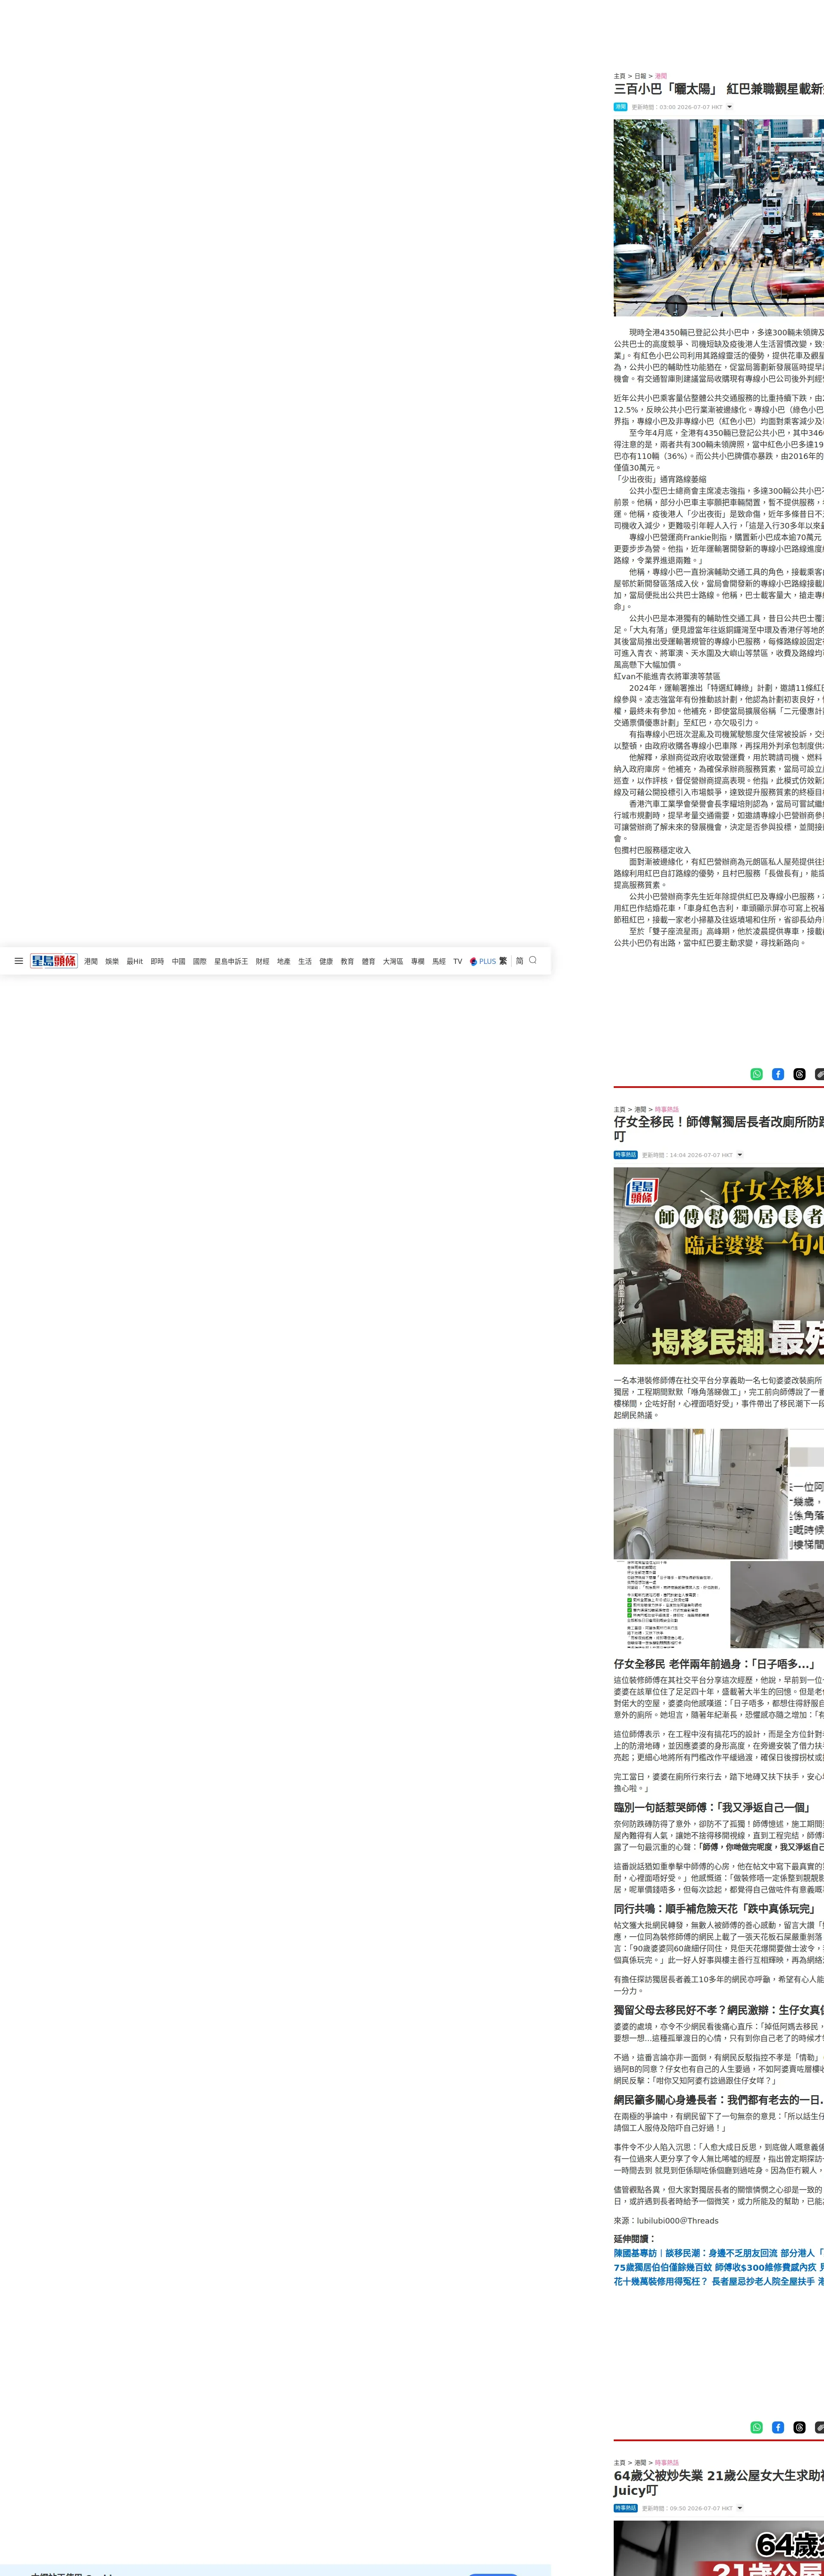Open 即時 in the navigation bar
824x2576 pixels.
(157, 961)
